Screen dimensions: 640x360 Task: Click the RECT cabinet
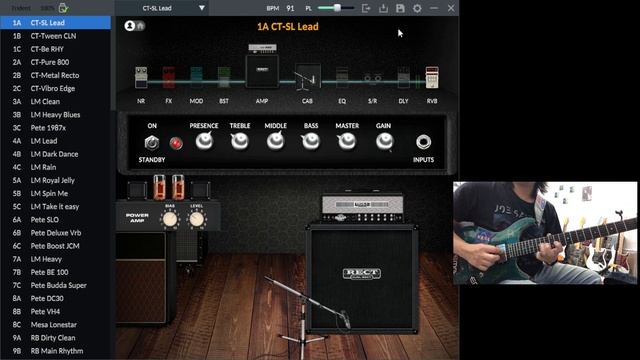click(362, 279)
